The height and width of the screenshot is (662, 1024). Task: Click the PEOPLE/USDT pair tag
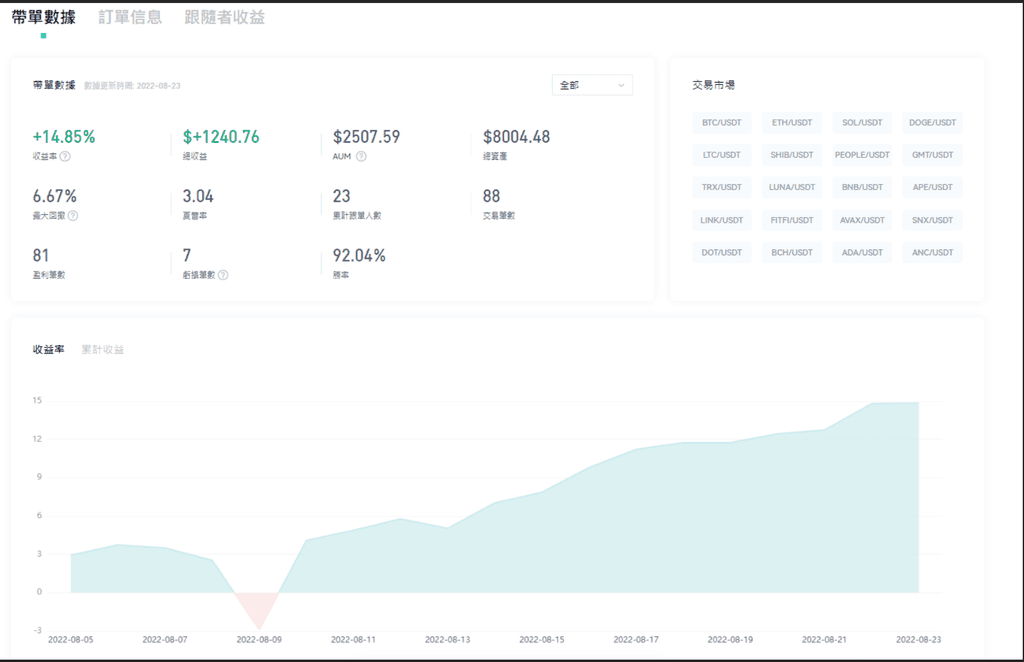(x=862, y=155)
